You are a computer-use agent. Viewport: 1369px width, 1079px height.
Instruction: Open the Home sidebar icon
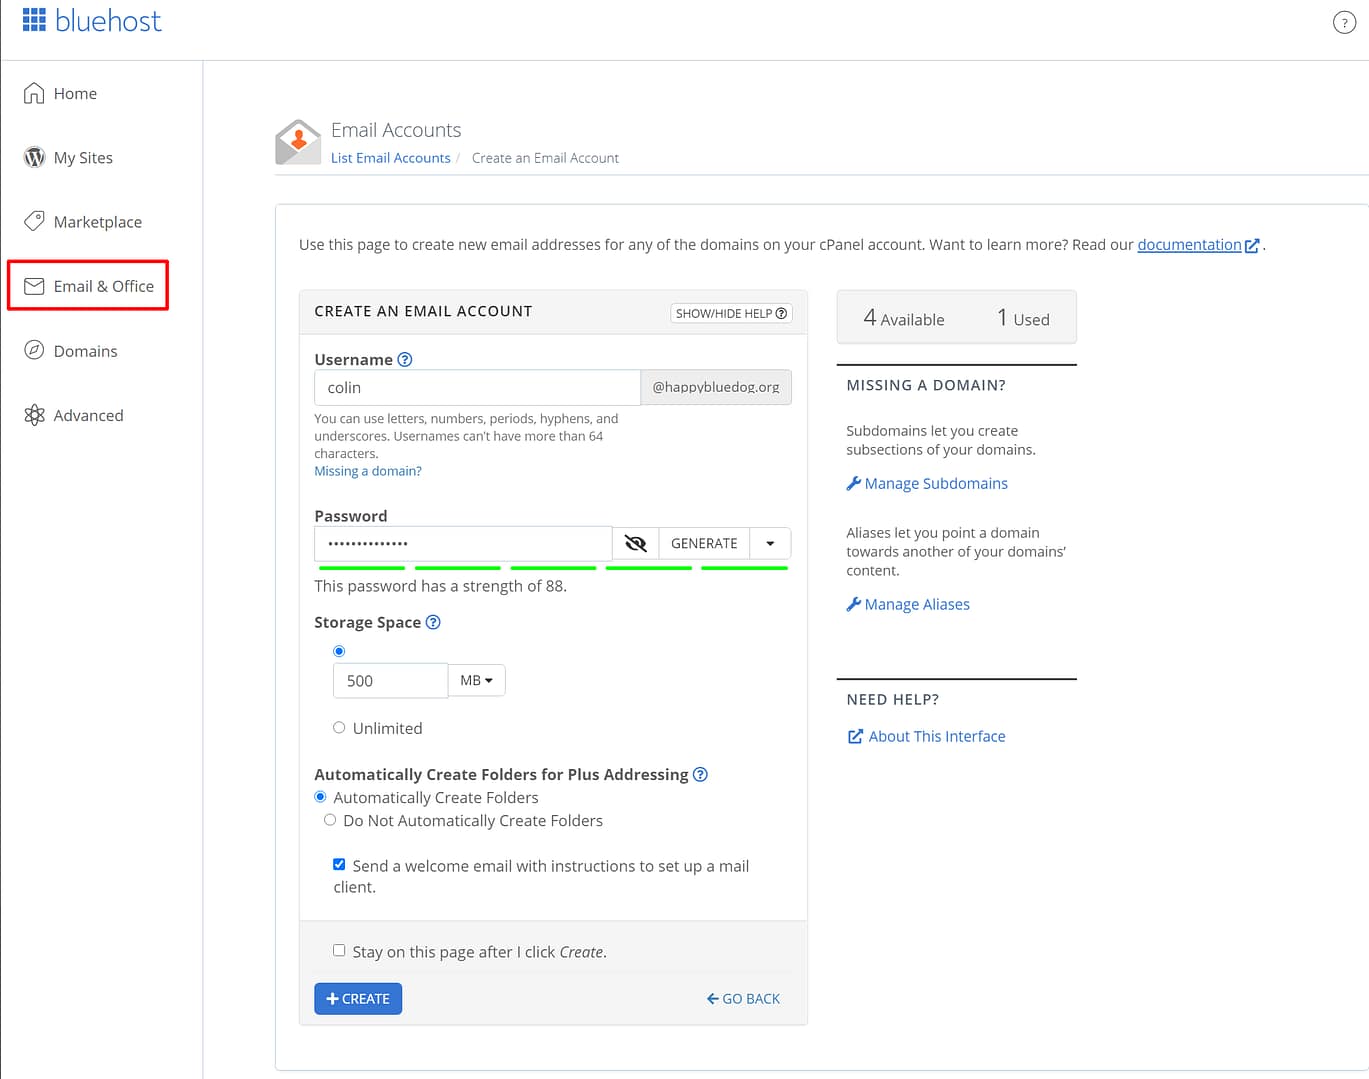click(34, 92)
